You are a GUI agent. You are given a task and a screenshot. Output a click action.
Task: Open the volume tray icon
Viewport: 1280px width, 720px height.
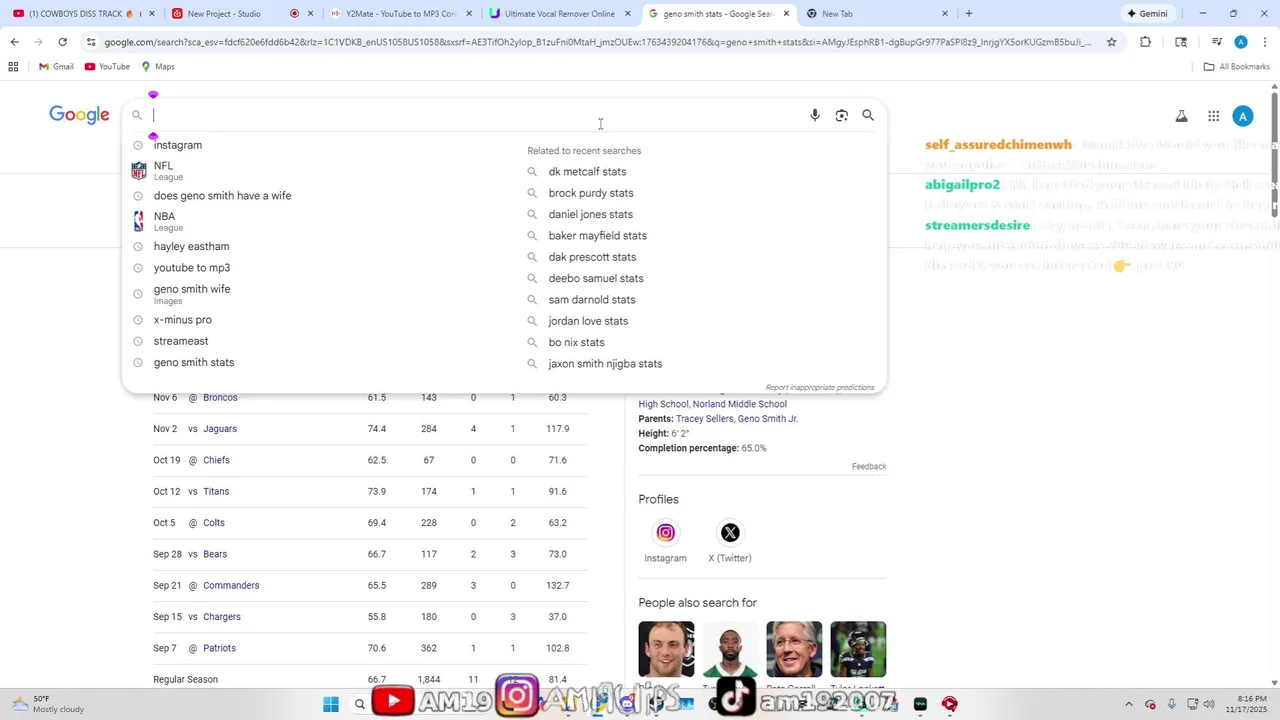1209,705
